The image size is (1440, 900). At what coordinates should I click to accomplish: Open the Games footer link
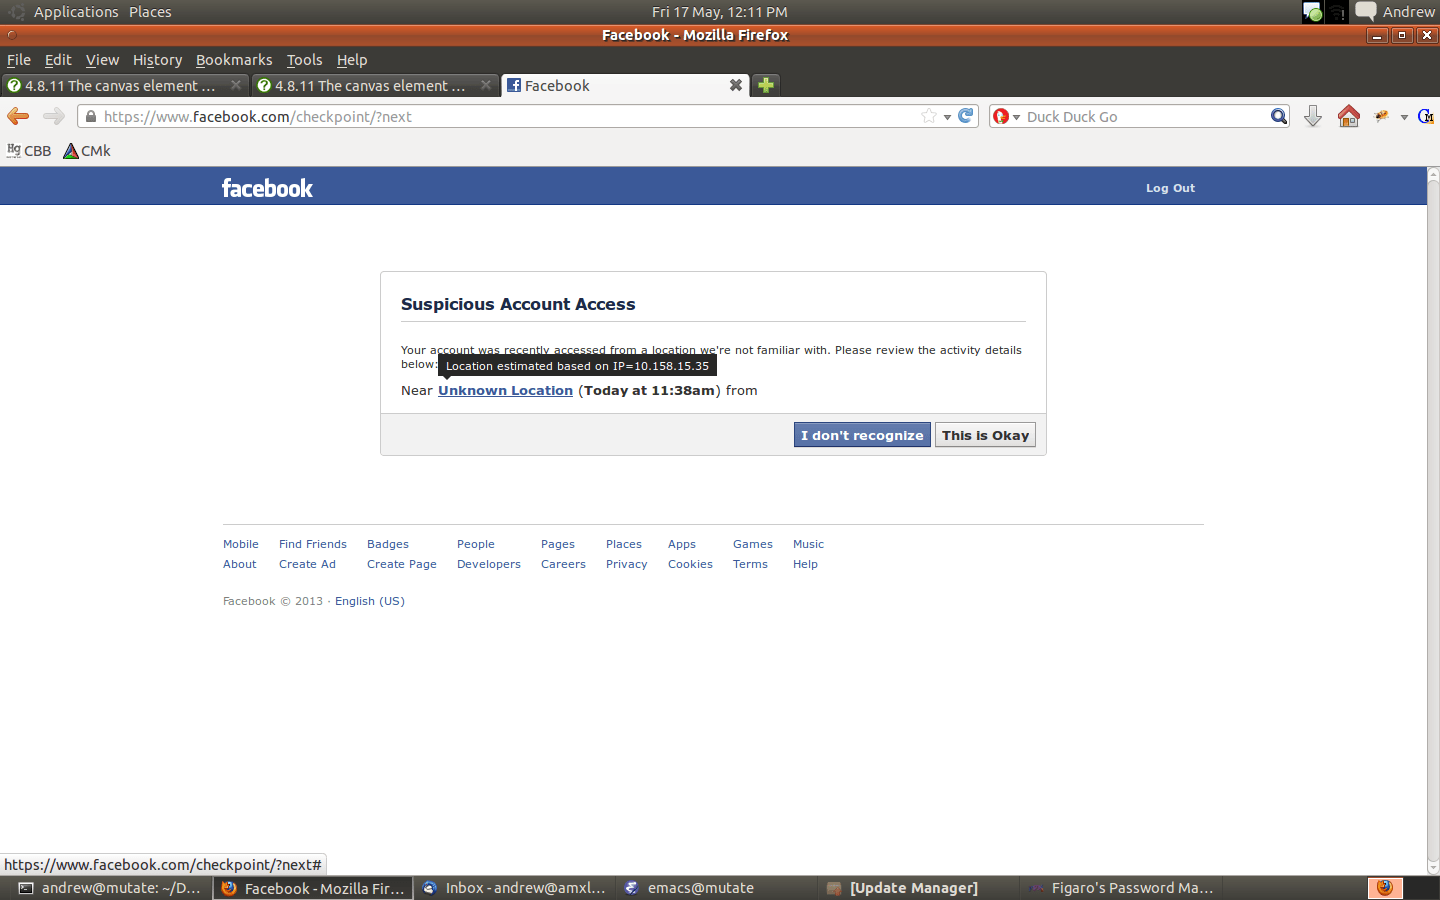coord(753,544)
